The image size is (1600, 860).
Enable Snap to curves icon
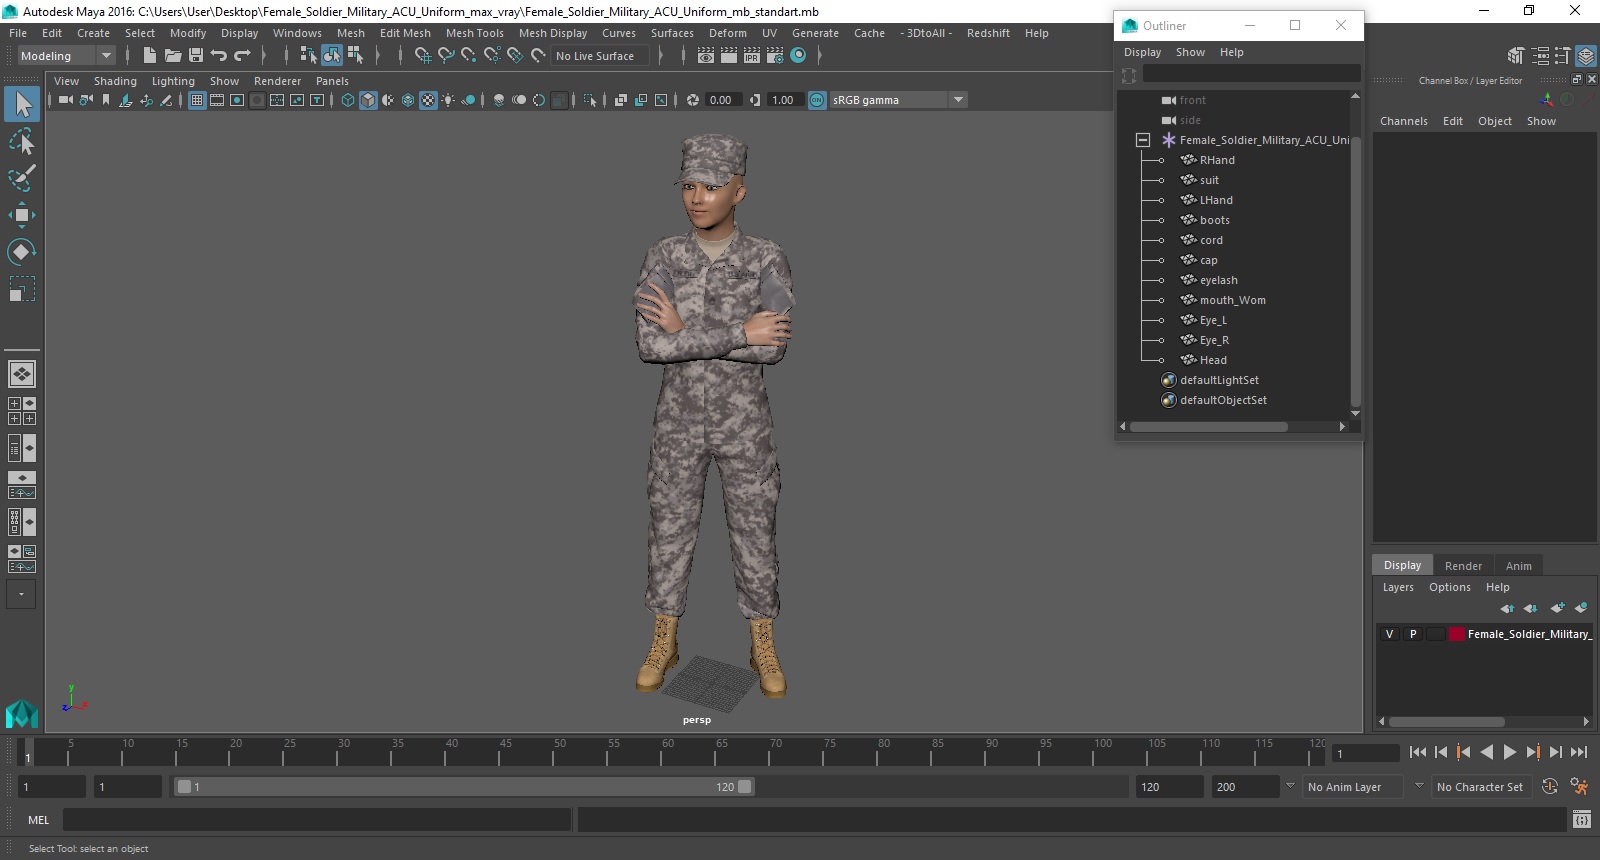[x=446, y=56]
